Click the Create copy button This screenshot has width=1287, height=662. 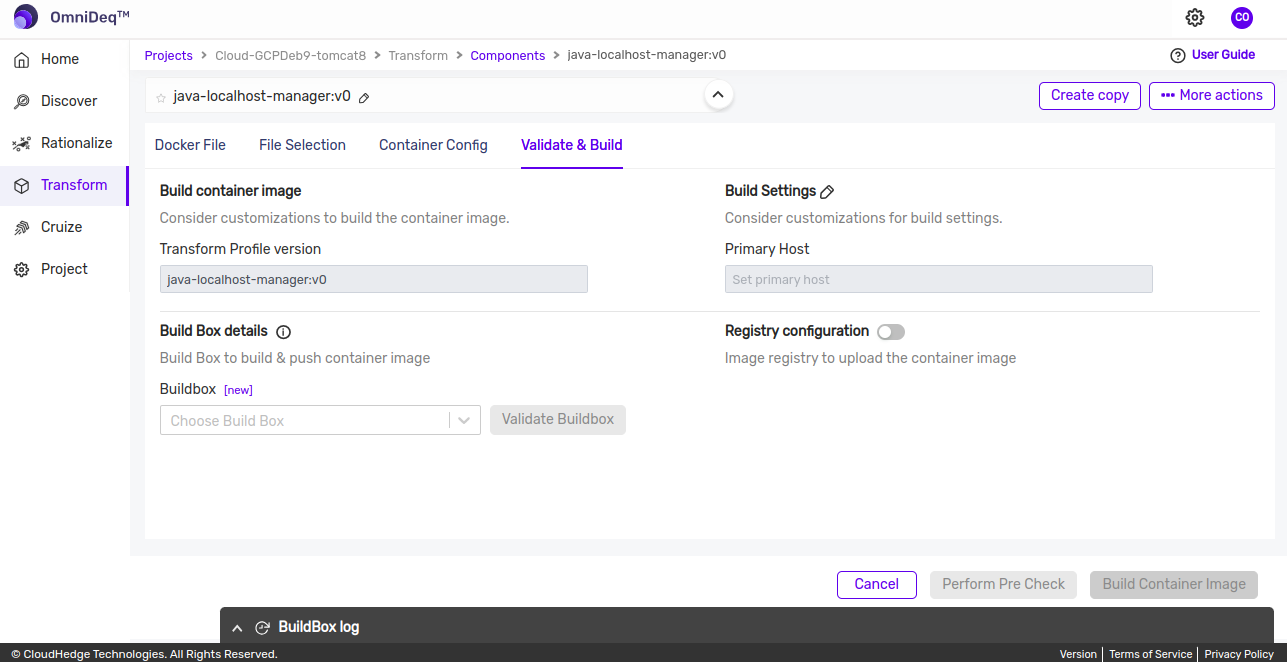tap(1090, 95)
